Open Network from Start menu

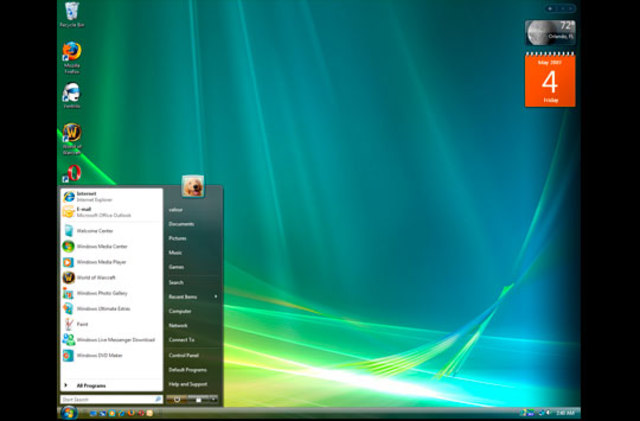coord(178,325)
